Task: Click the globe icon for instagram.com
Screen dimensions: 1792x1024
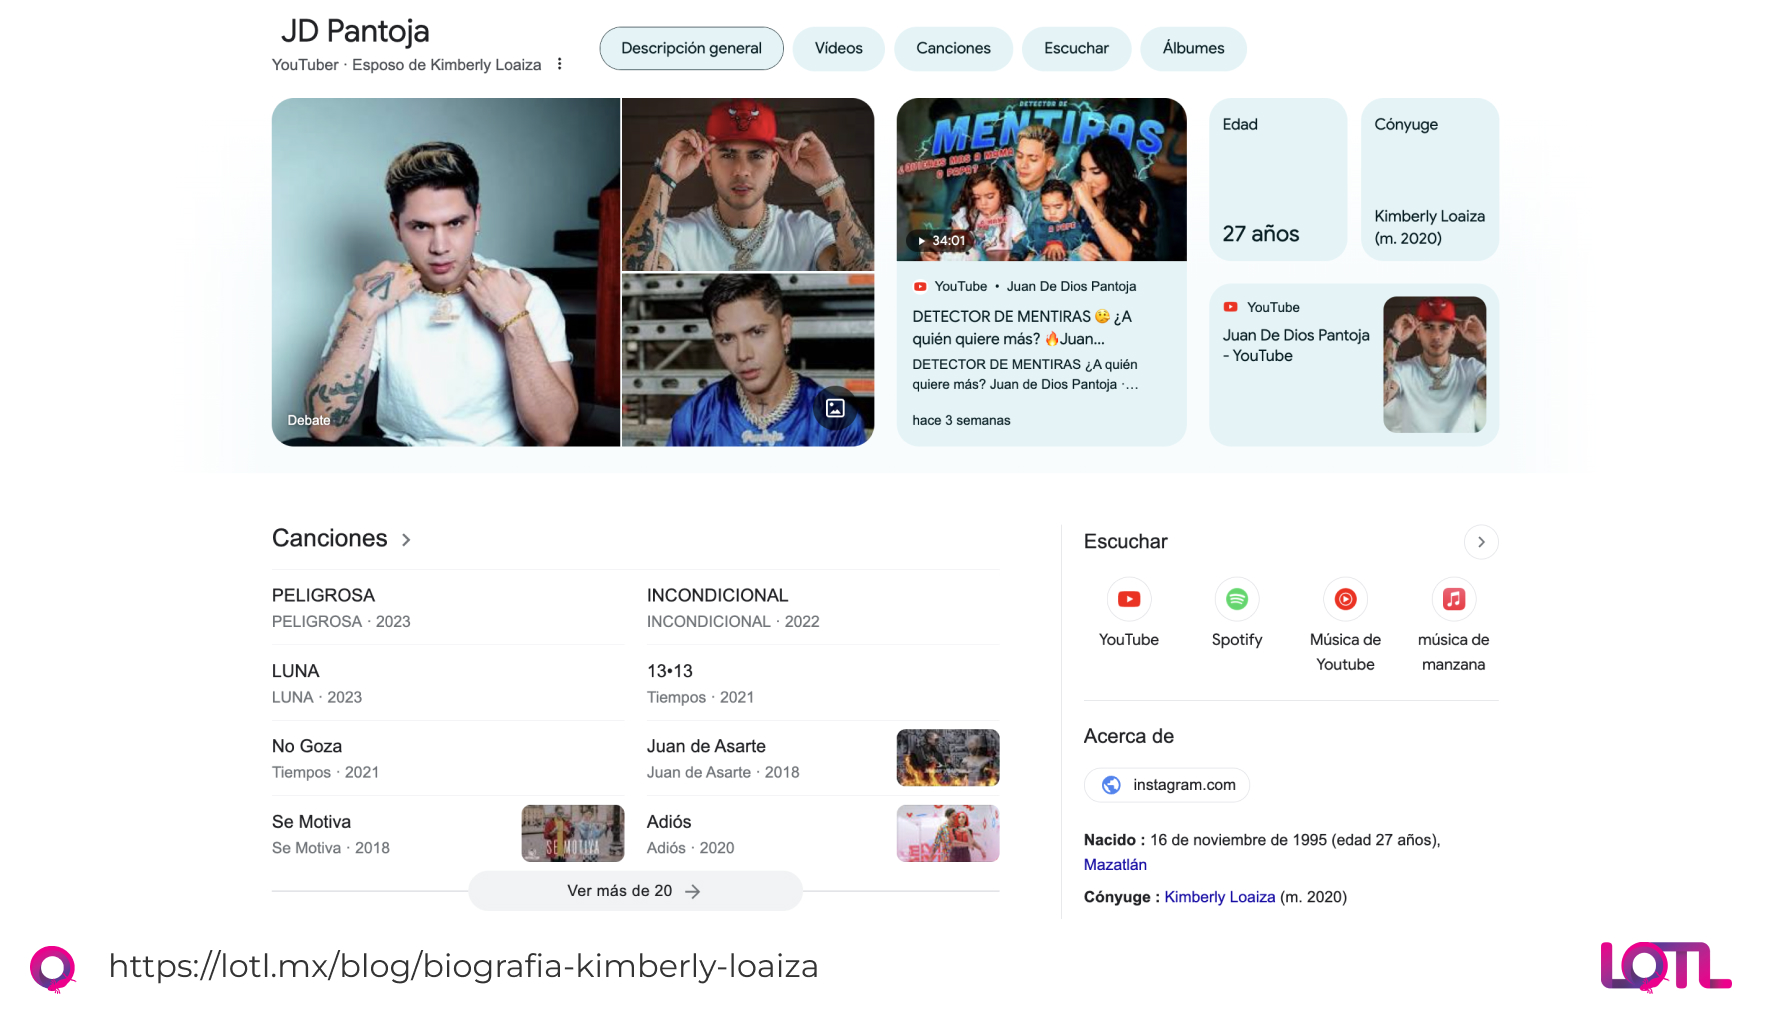Action: 1111,785
